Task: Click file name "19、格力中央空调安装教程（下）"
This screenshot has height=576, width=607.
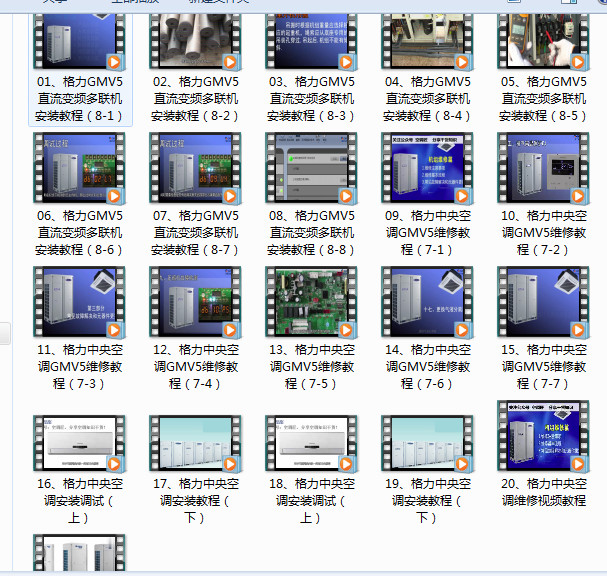Action: [x=427, y=501]
